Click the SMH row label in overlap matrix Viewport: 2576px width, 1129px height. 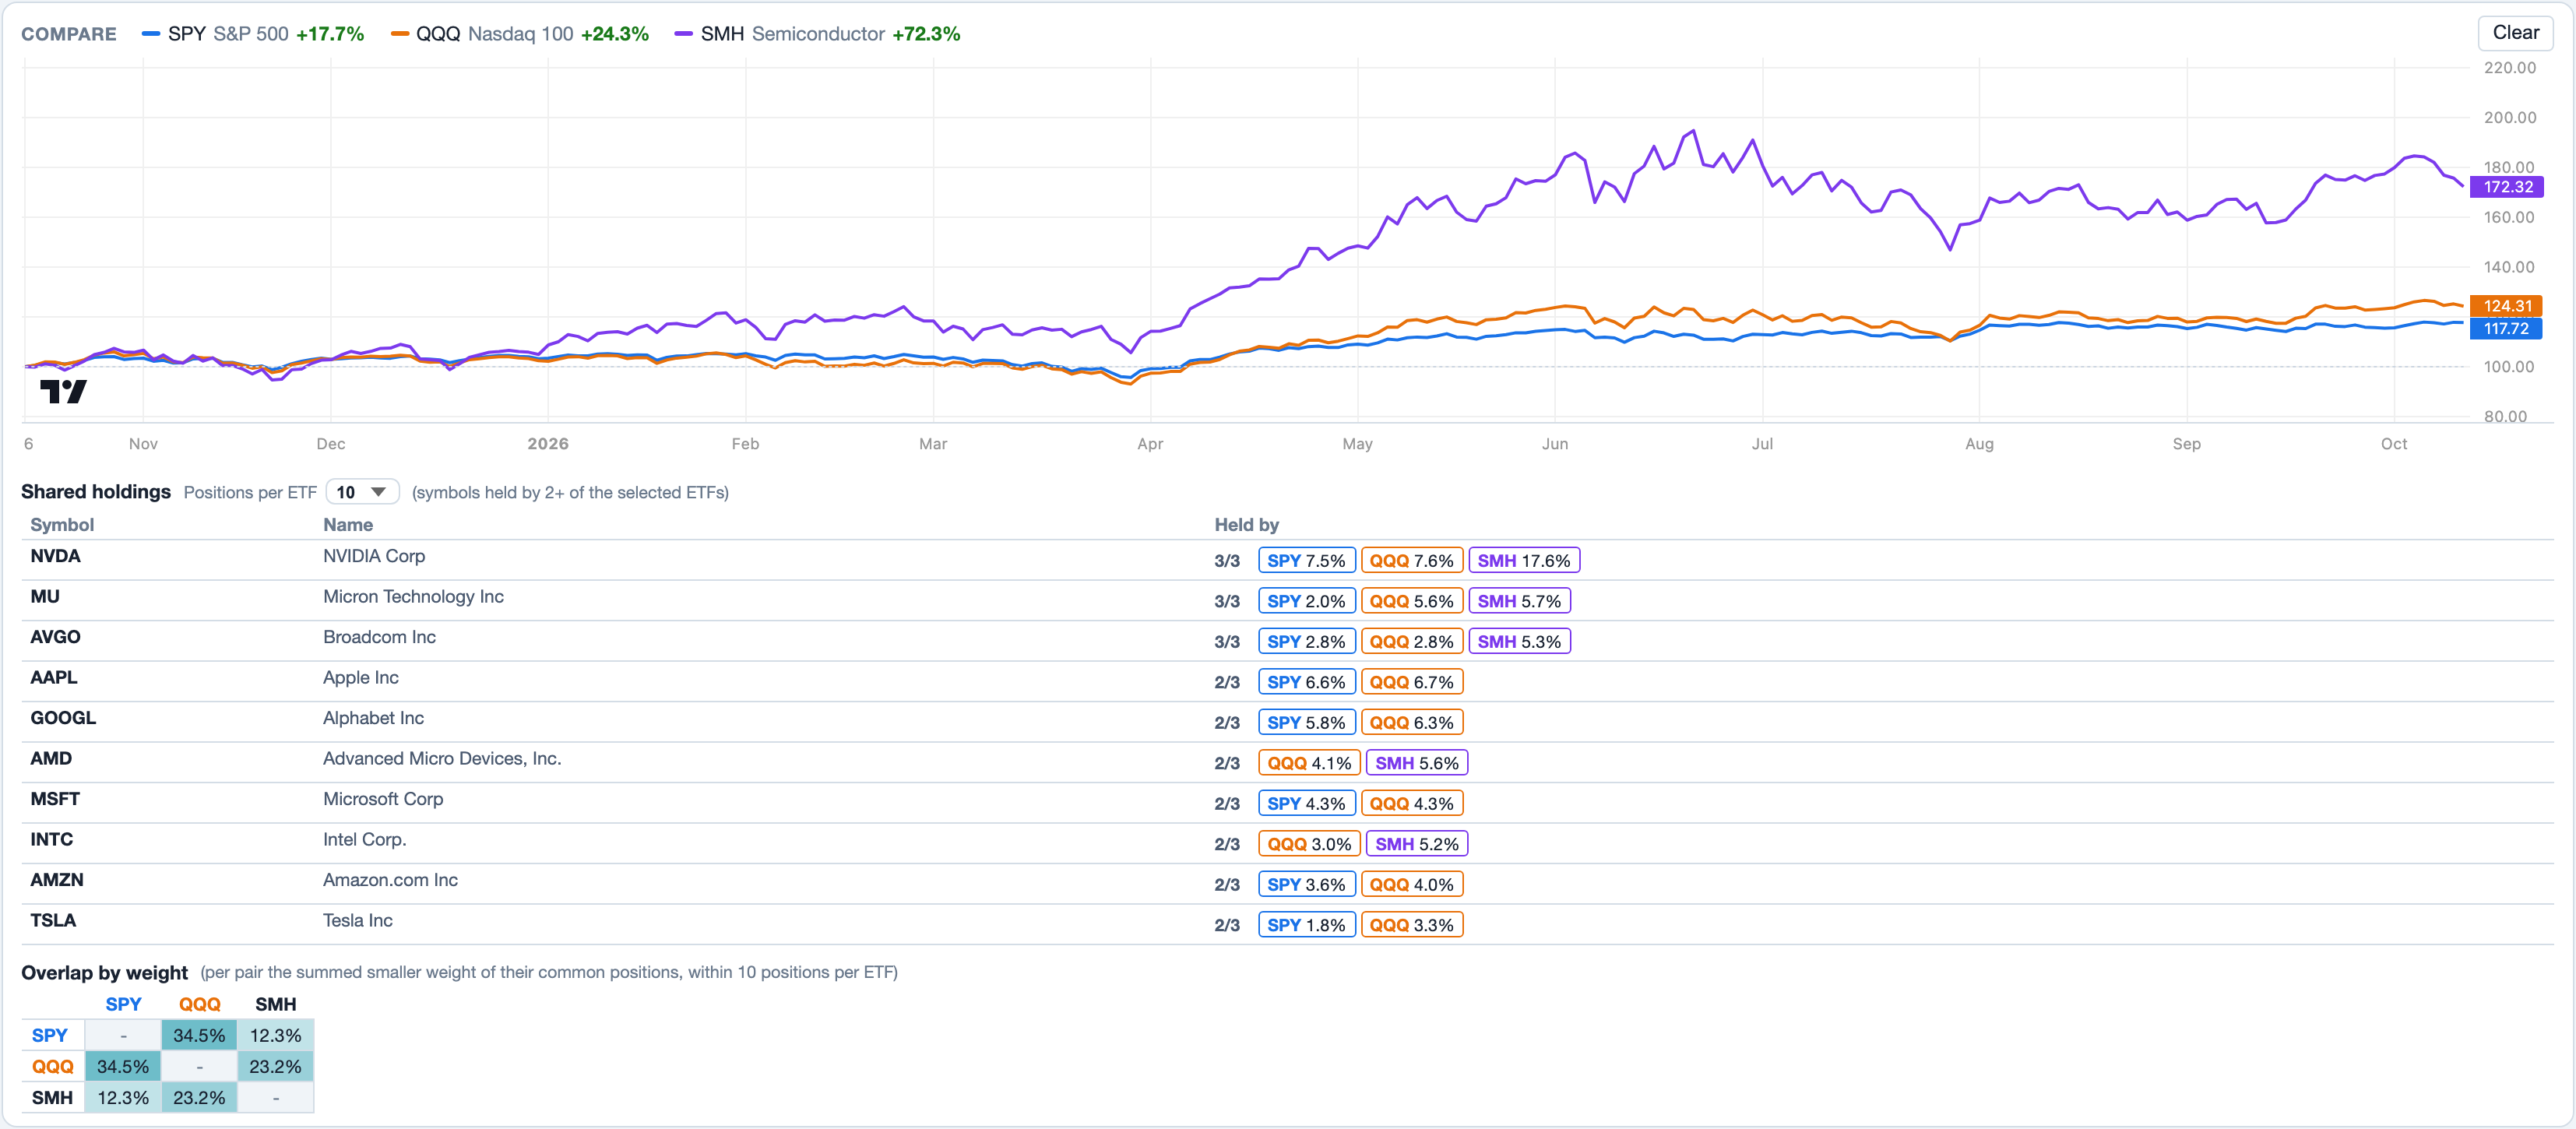[x=52, y=1098]
